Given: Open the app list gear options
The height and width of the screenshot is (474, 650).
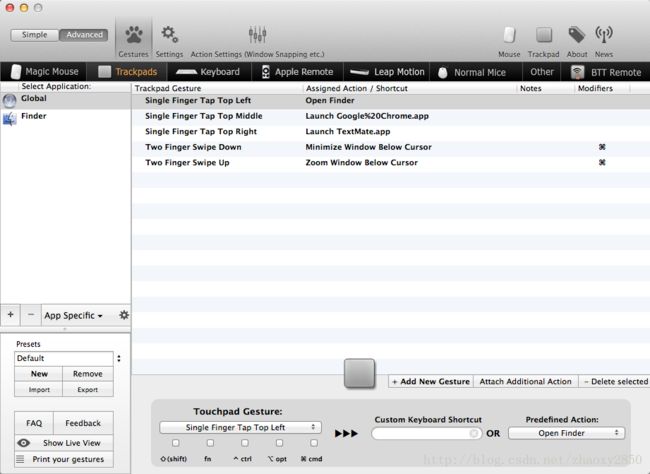Looking at the screenshot, I should click(124, 315).
